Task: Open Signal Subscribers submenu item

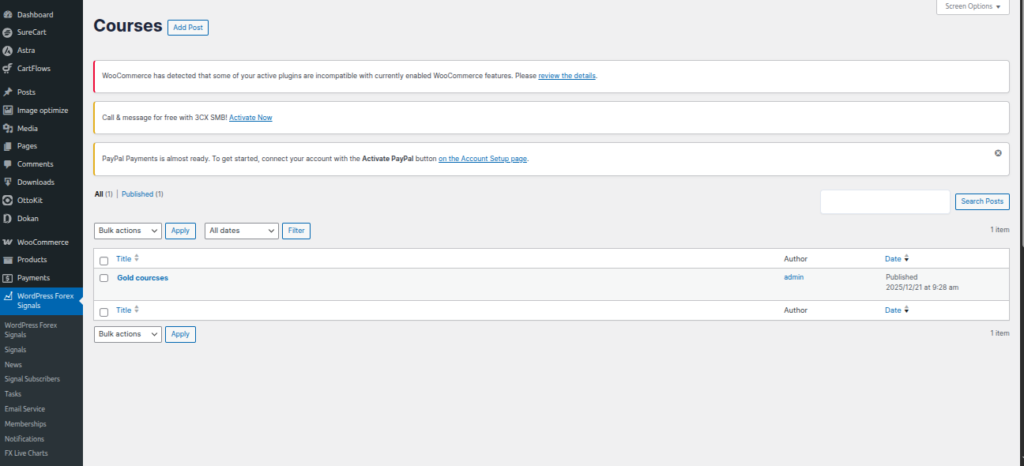Action: tap(32, 379)
